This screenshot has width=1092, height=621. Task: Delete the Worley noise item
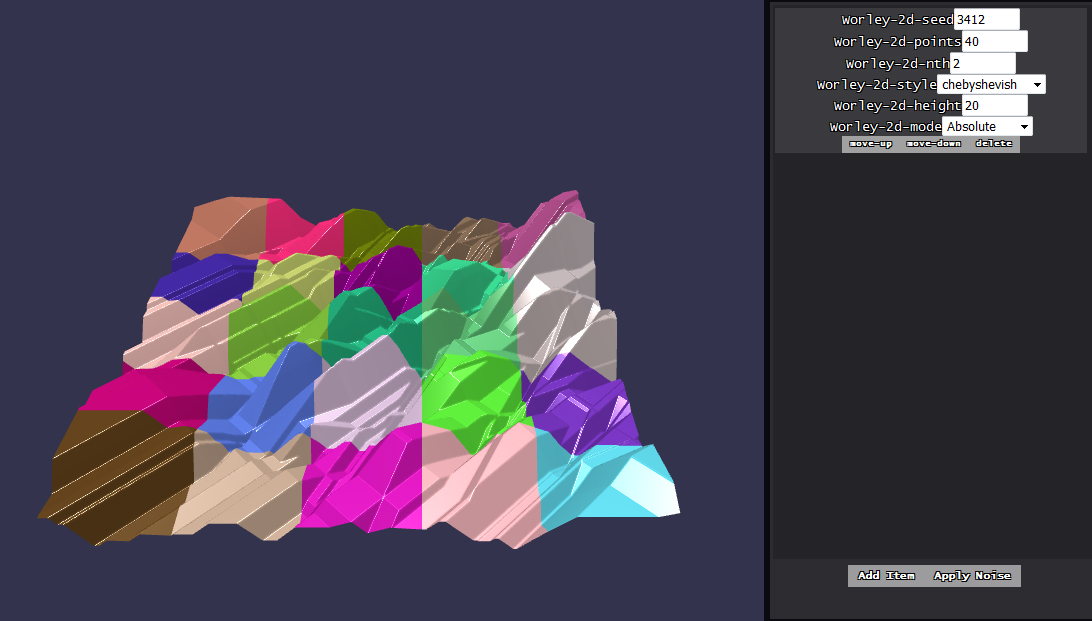[993, 144]
